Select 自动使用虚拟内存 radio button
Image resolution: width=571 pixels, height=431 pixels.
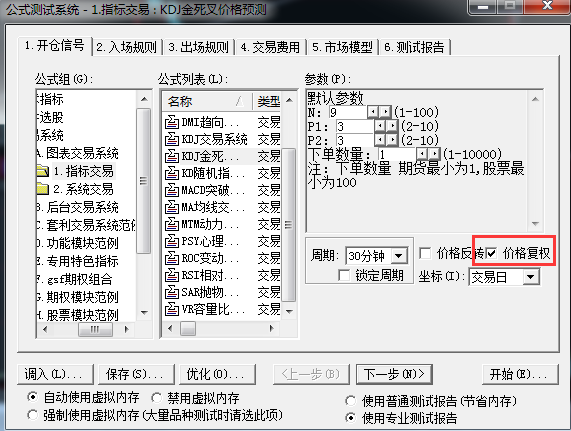pos(32,397)
